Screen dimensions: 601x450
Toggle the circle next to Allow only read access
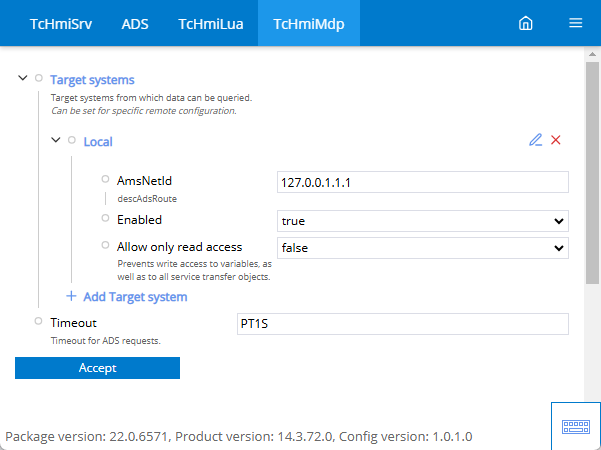coord(105,245)
